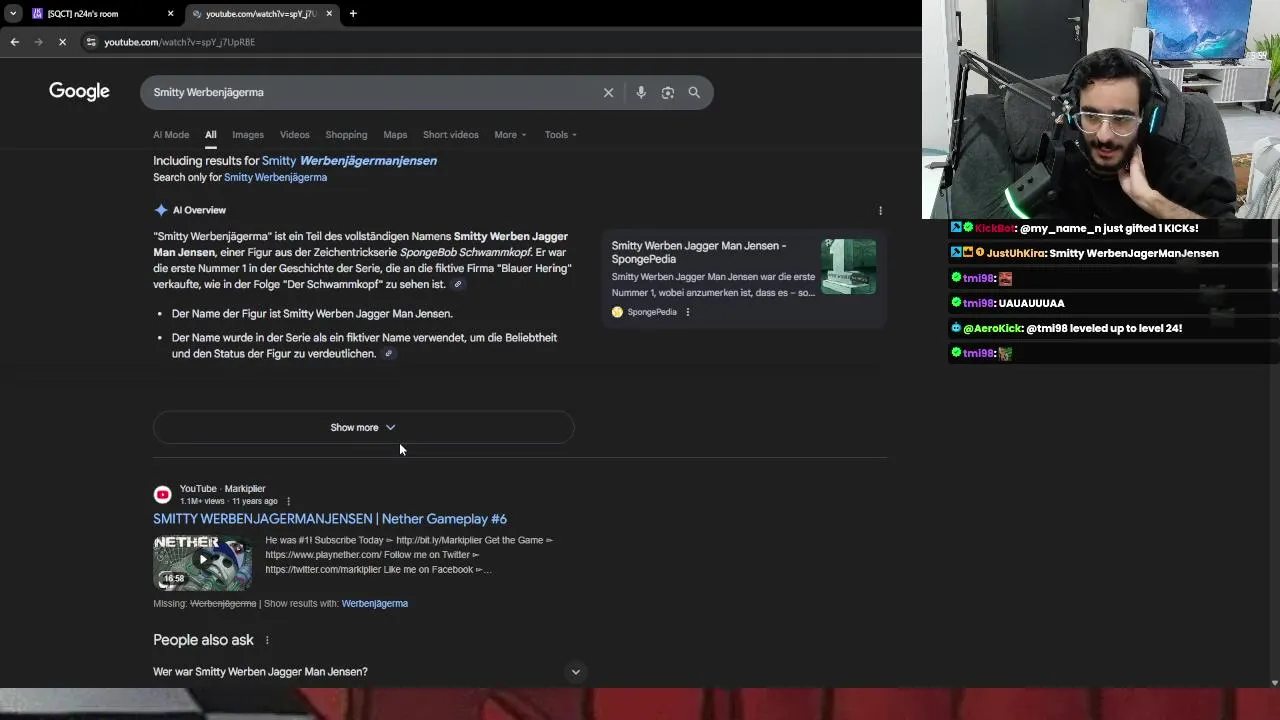
Task: Open the tab search dropdown arrow
Action: tap(13, 14)
